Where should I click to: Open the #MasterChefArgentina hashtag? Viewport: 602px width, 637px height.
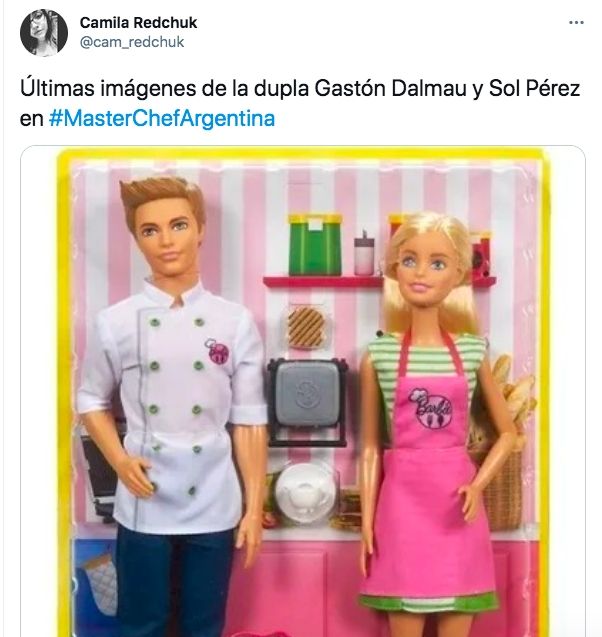(162, 119)
